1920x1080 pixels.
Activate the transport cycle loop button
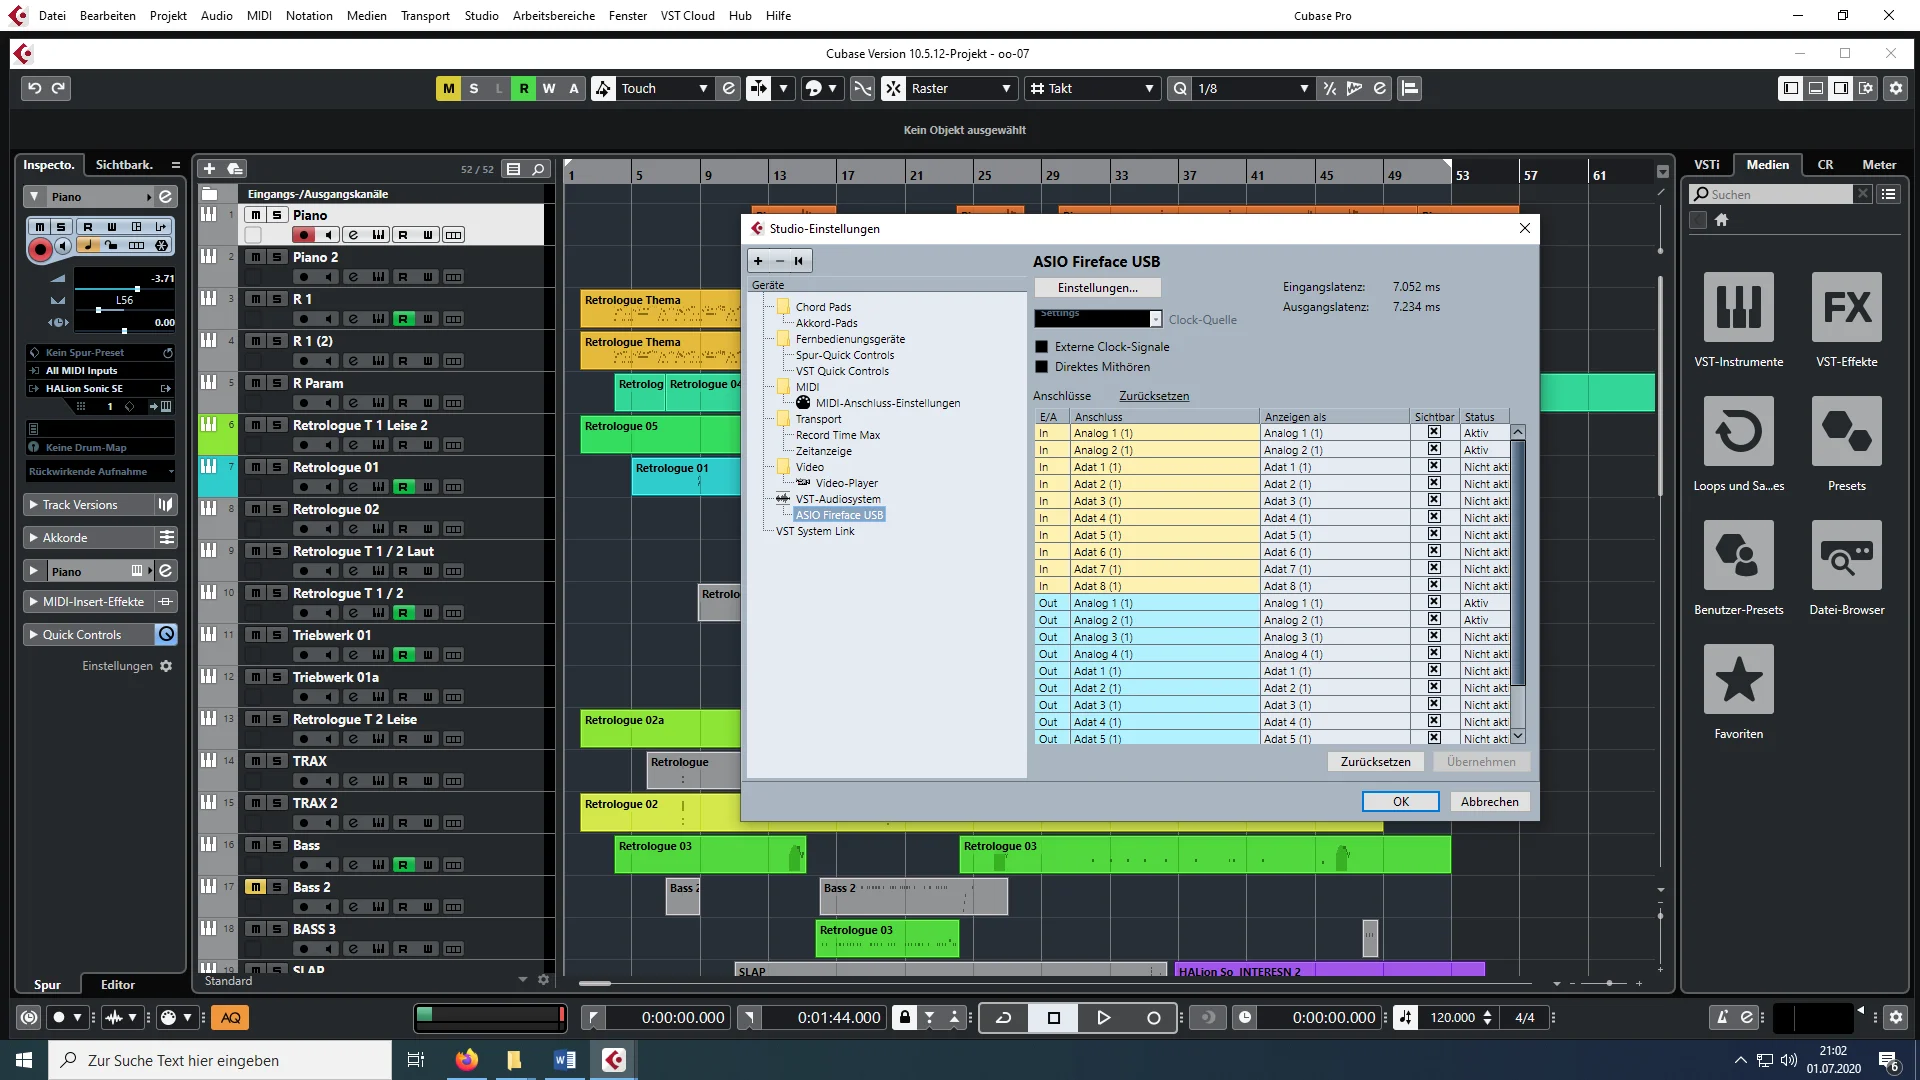click(x=1004, y=1017)
